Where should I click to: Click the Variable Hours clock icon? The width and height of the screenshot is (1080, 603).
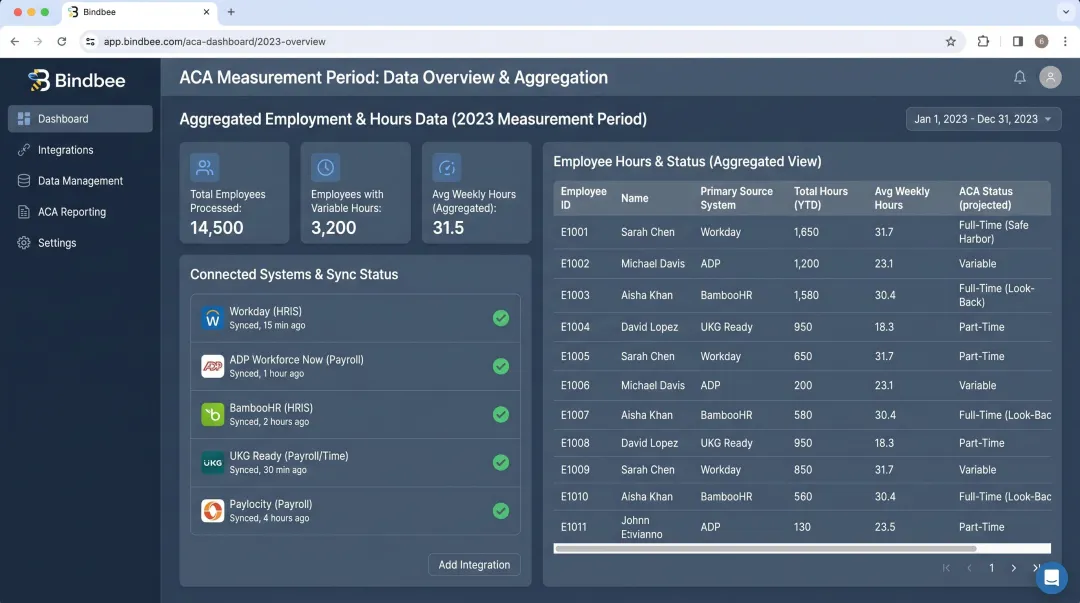tap(325, 167)
